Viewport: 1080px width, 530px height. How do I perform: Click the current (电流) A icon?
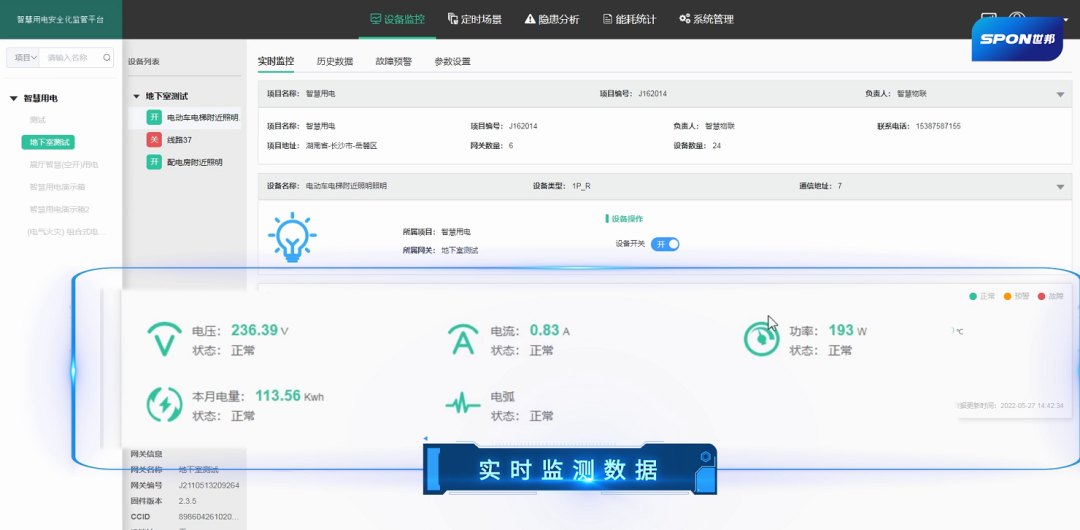coord(462,340)
